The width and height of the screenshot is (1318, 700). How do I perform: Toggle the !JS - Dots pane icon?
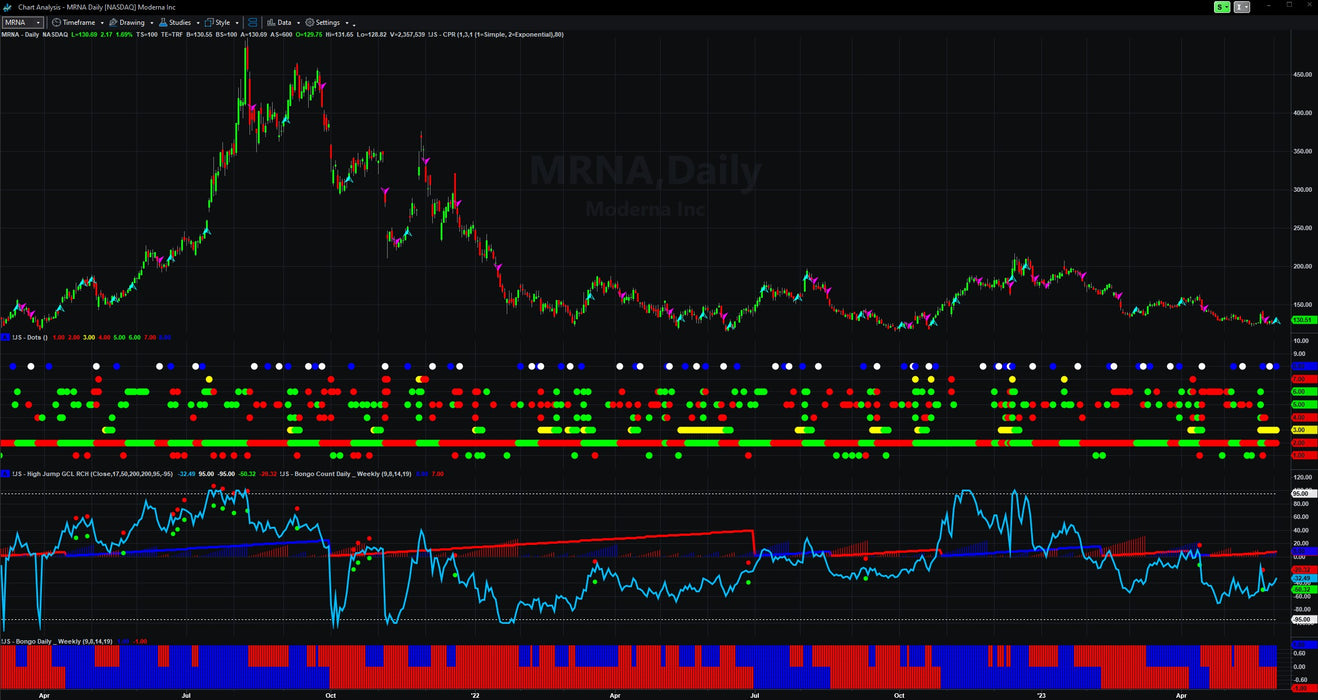point(5,337)
